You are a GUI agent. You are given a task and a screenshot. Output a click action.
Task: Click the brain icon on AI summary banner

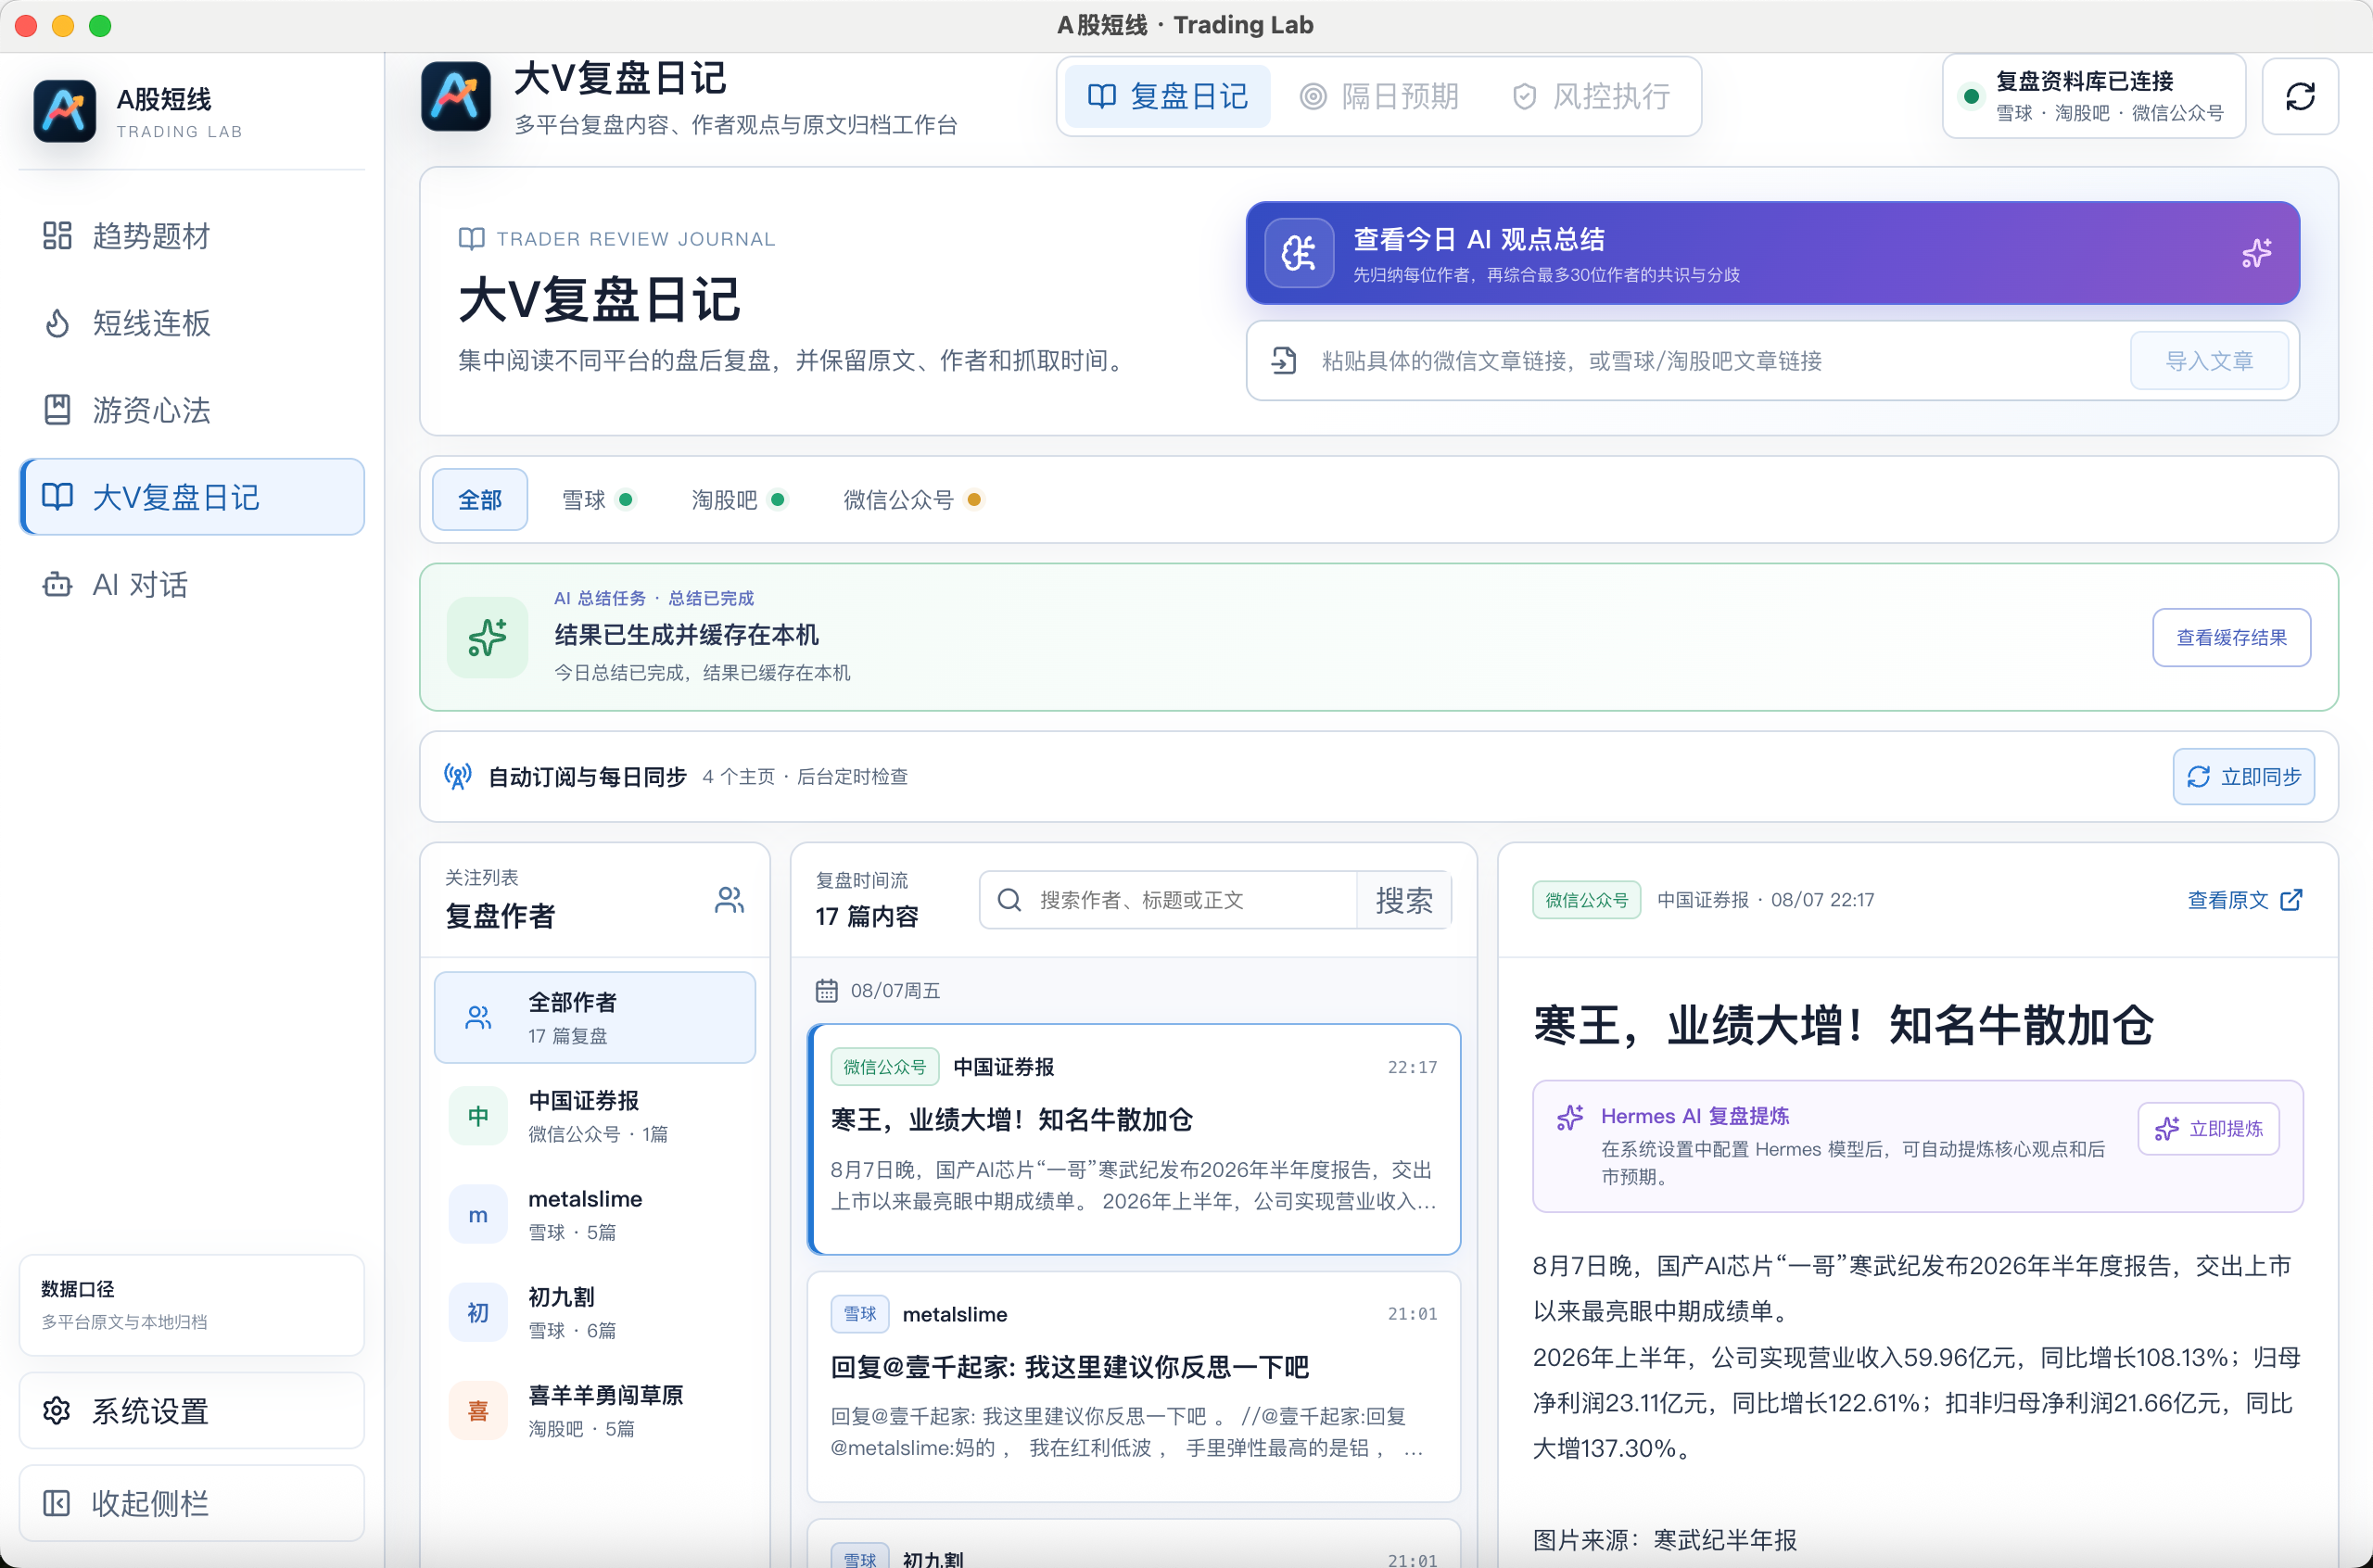click(1298, 253)
